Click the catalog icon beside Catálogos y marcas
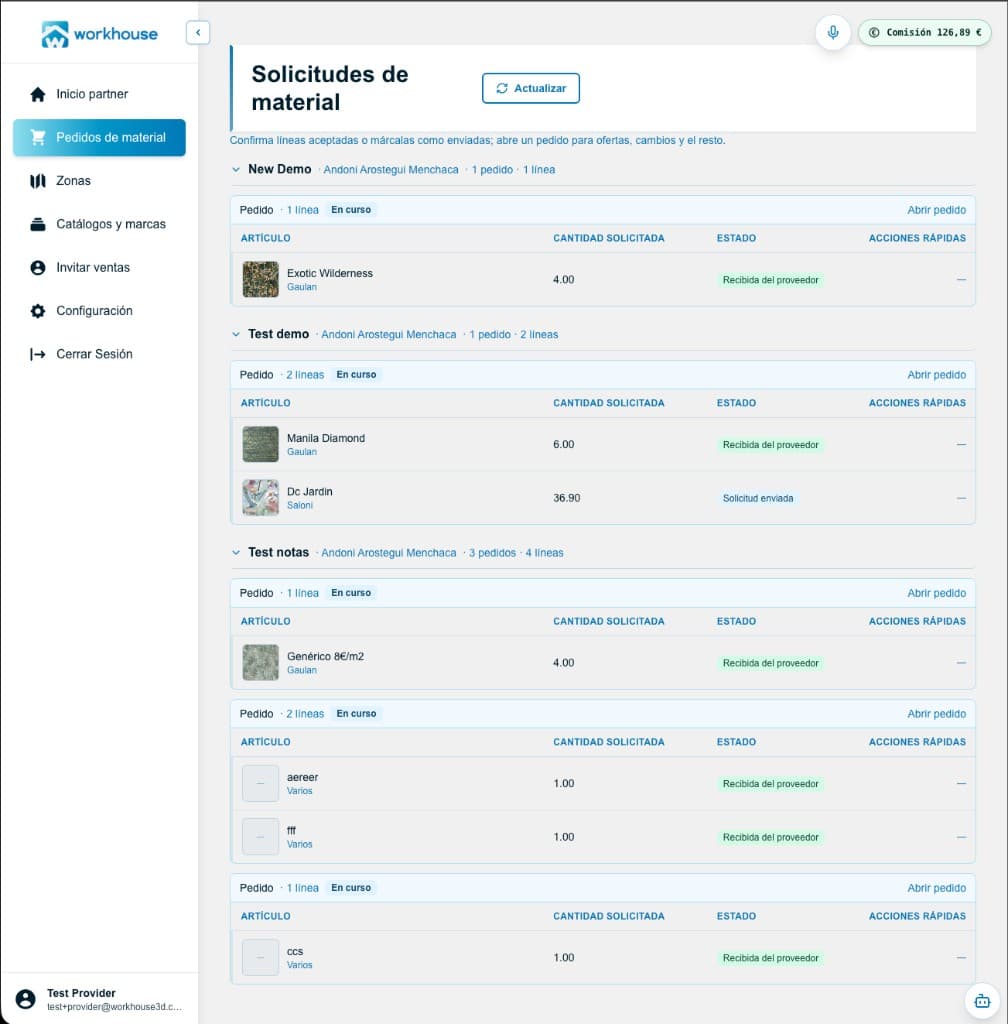This screenshot has width=1008, height=1024. (x=38, y=224)
